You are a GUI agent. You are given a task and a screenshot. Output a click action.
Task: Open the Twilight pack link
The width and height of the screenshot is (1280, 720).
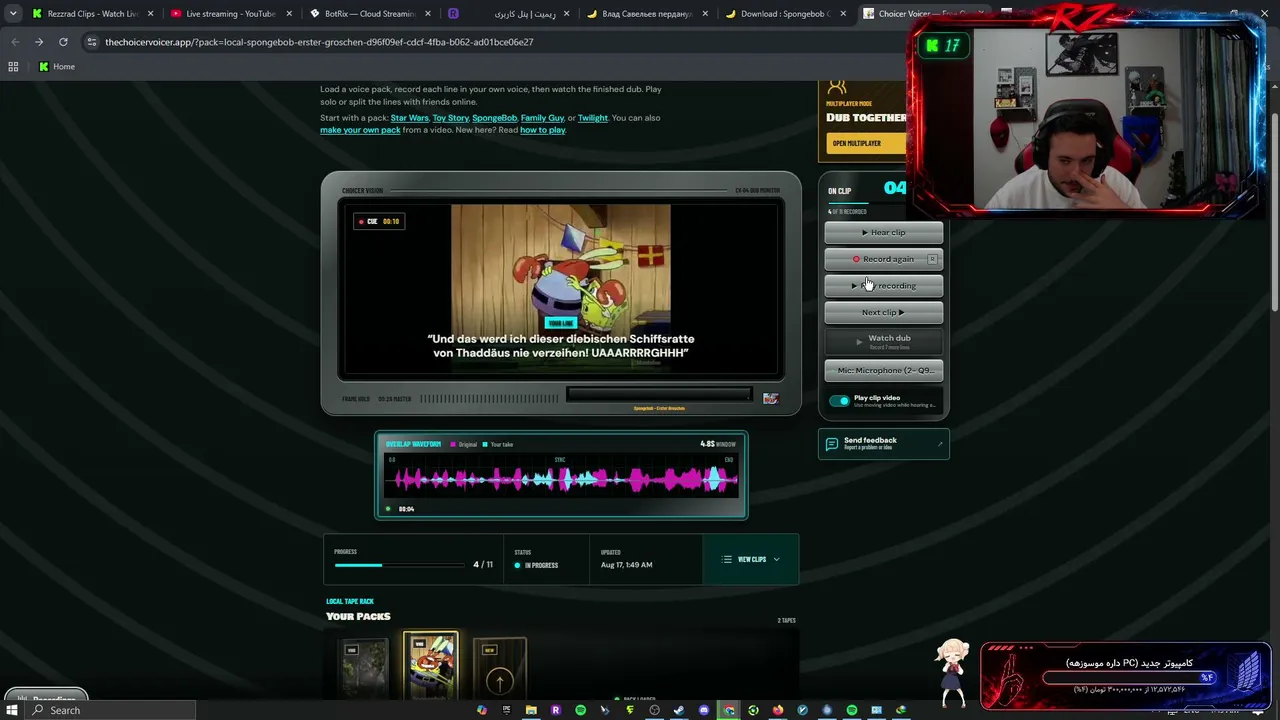pos(593,118)
